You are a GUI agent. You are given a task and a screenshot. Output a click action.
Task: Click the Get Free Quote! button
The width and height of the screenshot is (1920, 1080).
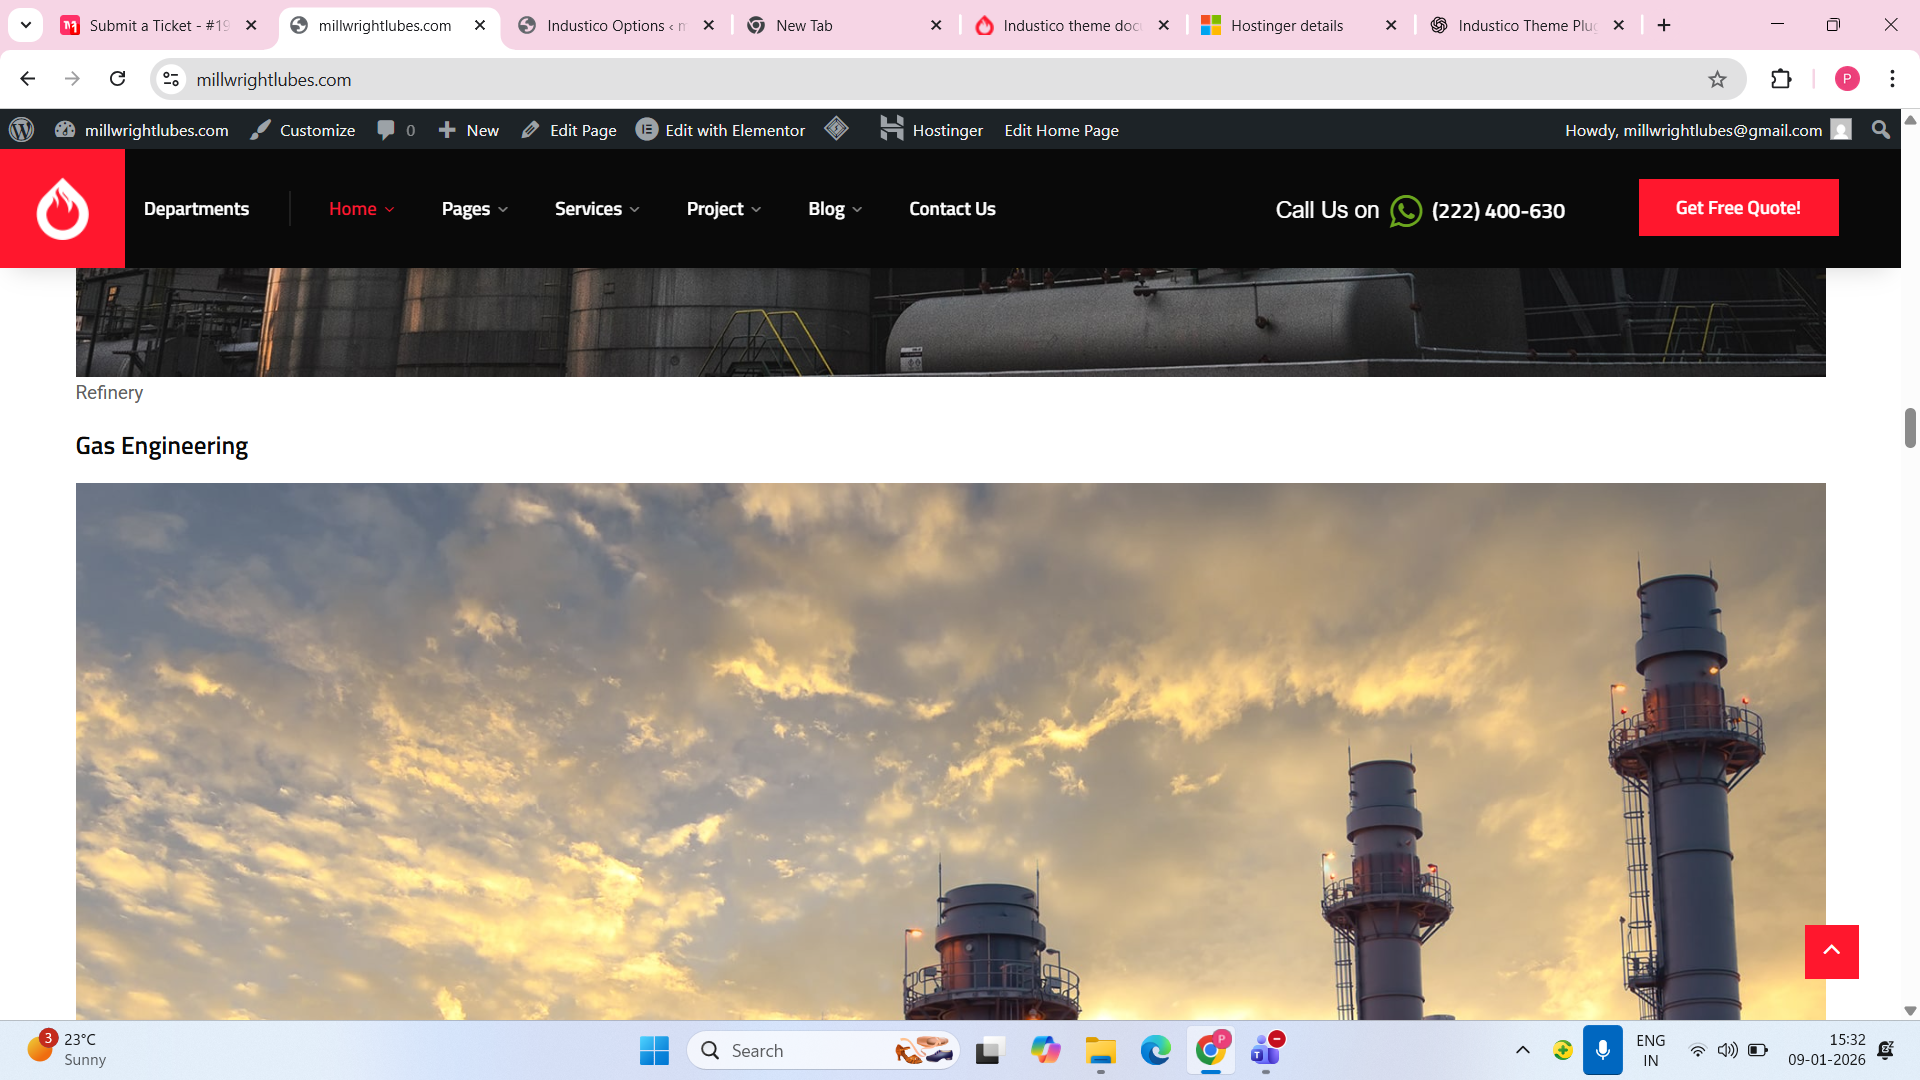[1738, 208]
